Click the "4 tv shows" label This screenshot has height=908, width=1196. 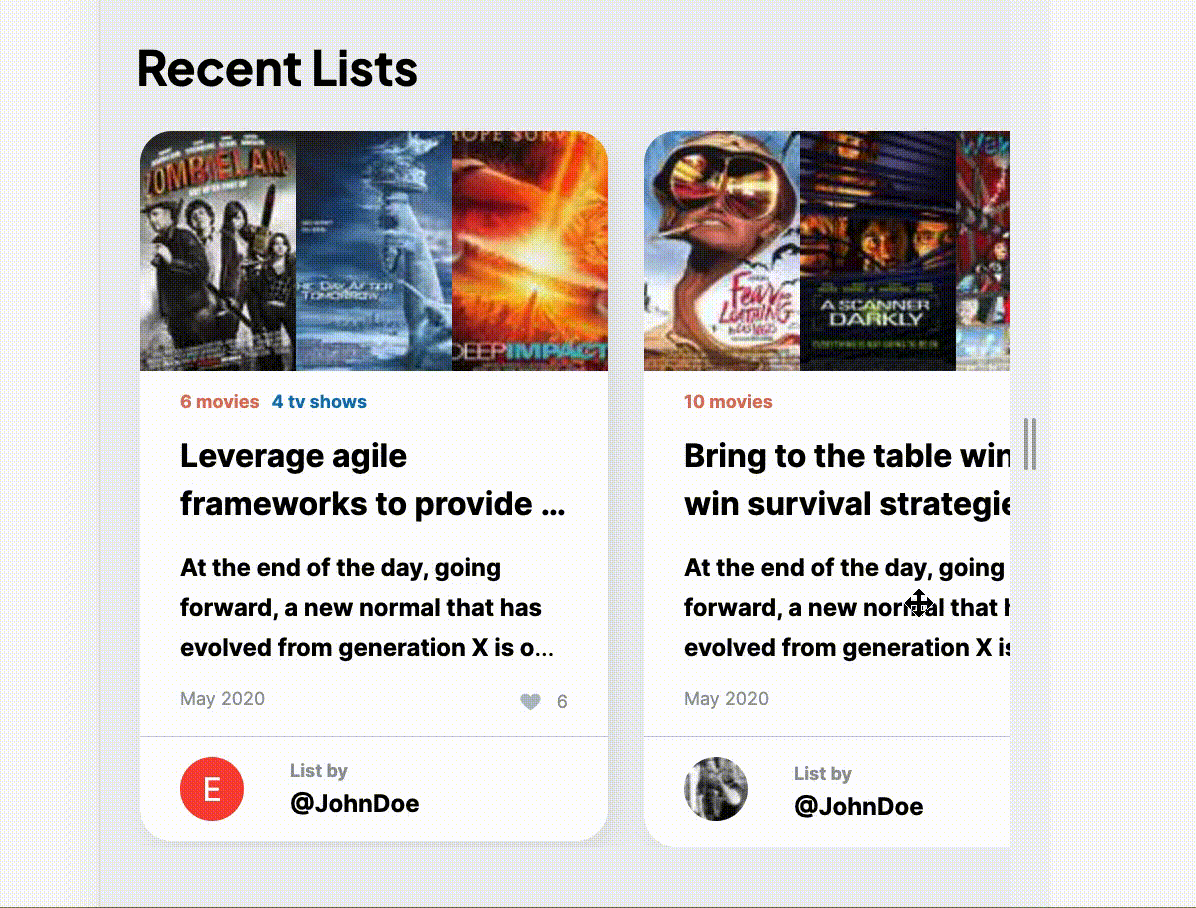(x=319, y=402)
